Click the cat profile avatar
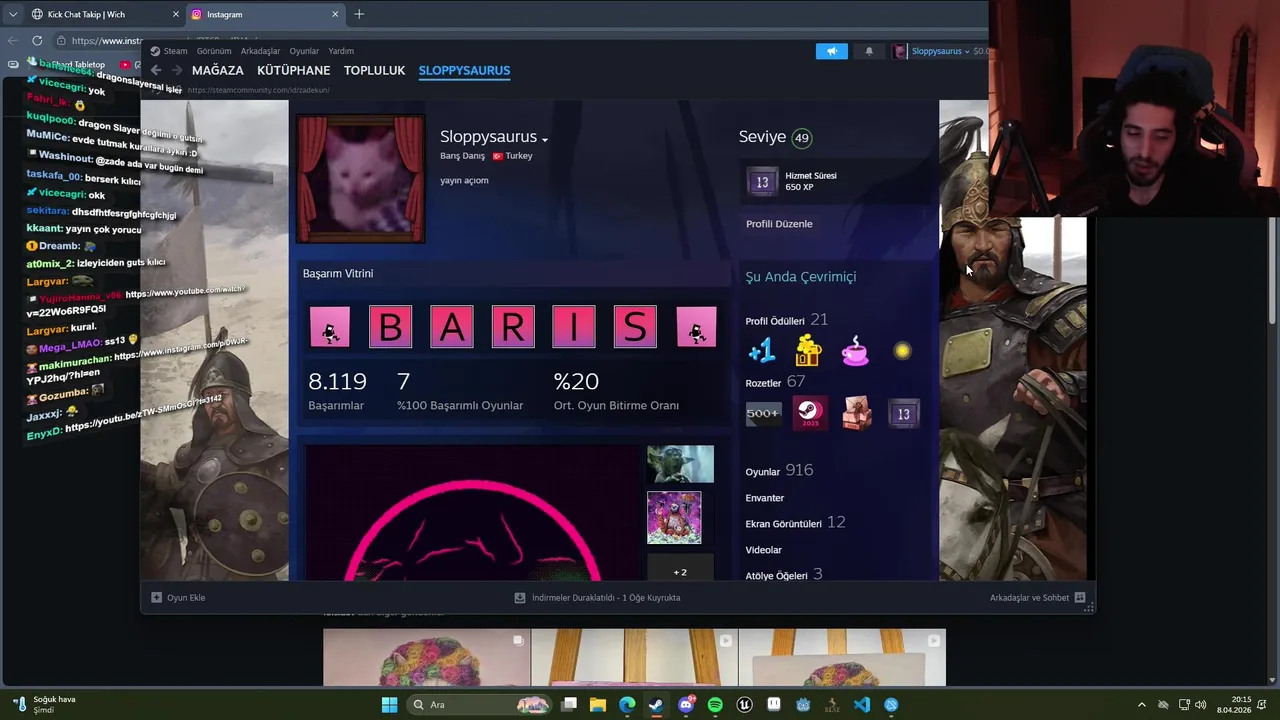Viewport: 1280px width, 720px height. [360, 179]
